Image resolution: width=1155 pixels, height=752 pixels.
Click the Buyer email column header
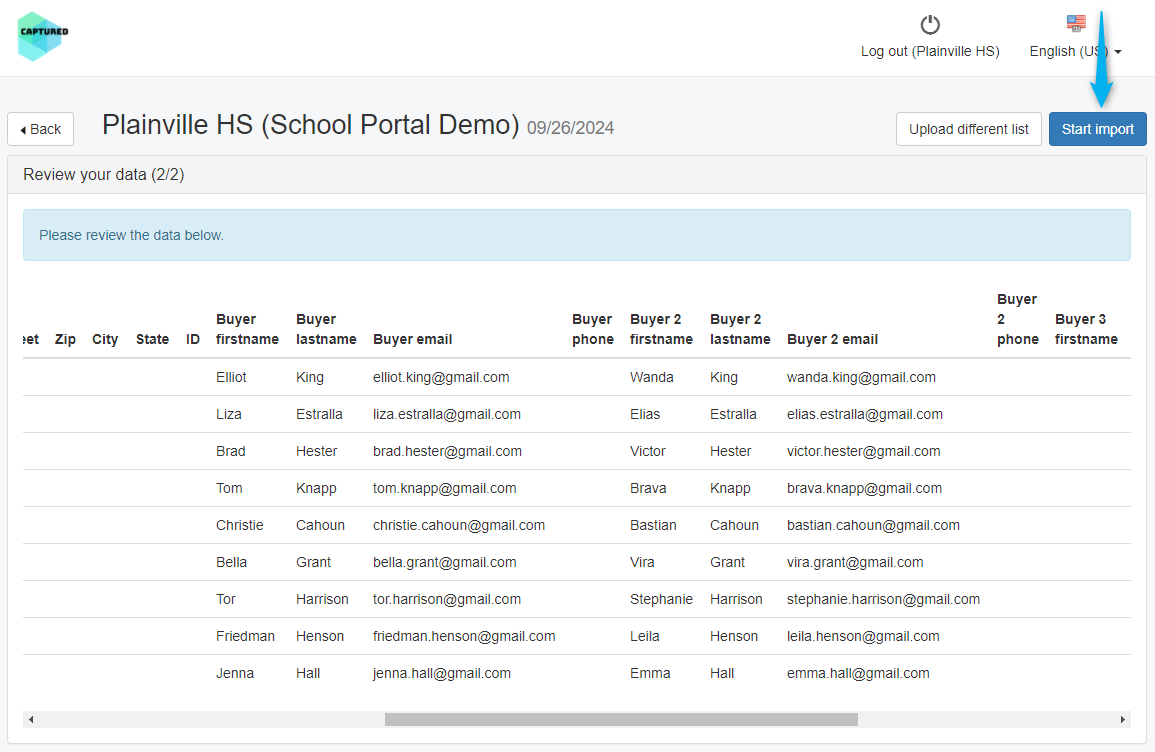pos(412,339)
